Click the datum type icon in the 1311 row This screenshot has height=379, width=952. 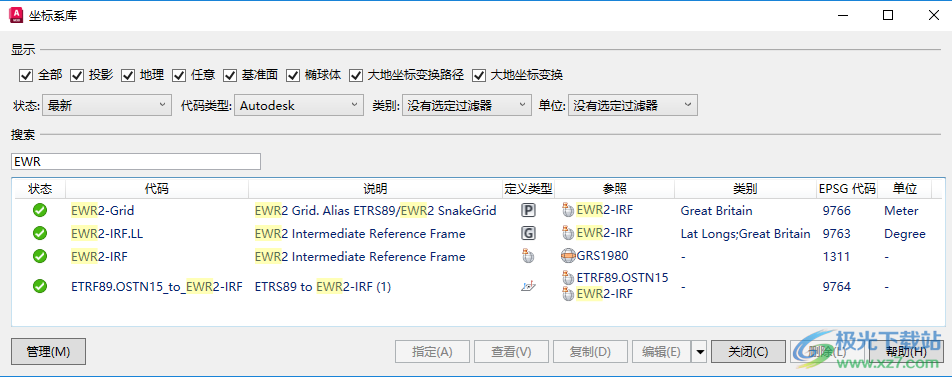(x=528, y=256)
